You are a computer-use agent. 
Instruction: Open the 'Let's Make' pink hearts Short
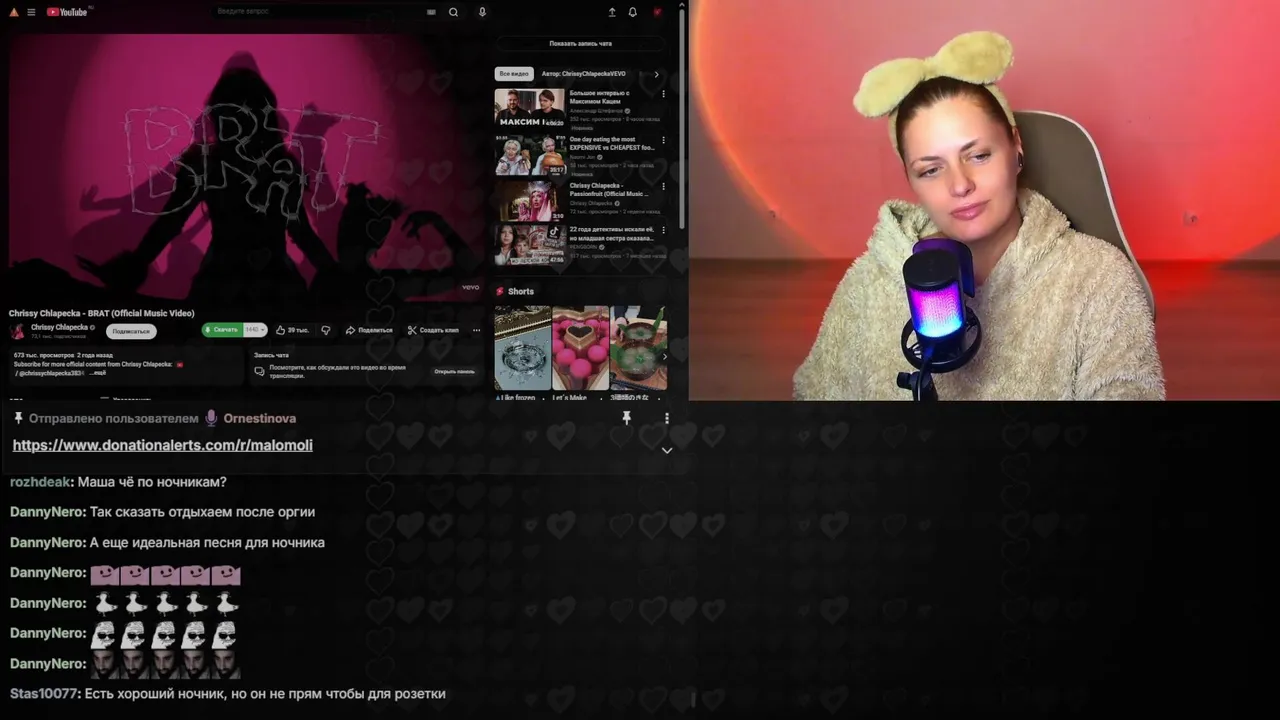tap(580, 348)
